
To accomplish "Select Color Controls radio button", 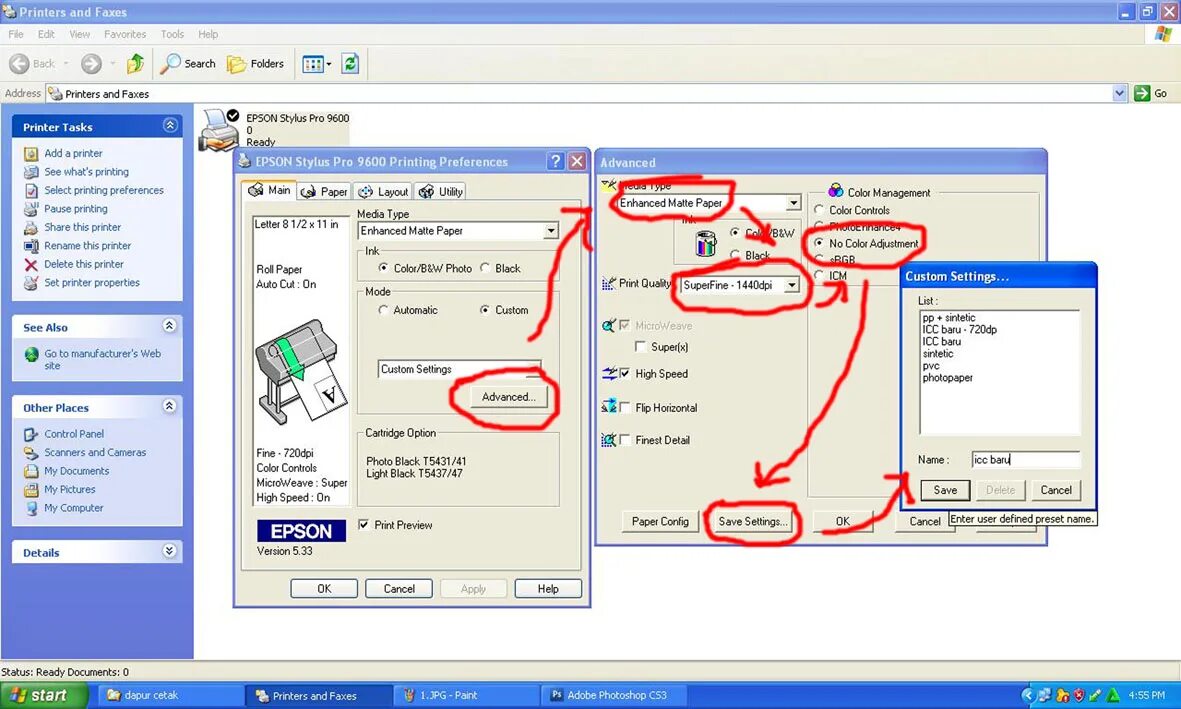I will click(x=819, y=210).
